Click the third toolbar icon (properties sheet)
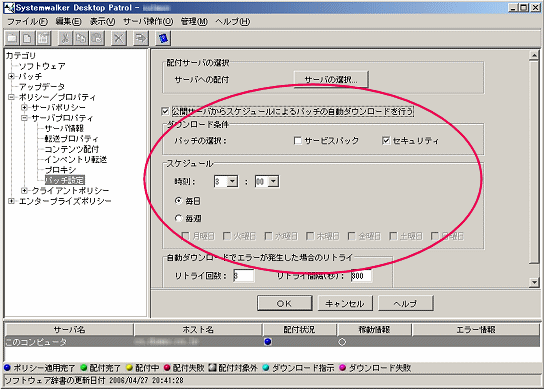The height and width of the screenshot is (389, 544). pos(43,38)
